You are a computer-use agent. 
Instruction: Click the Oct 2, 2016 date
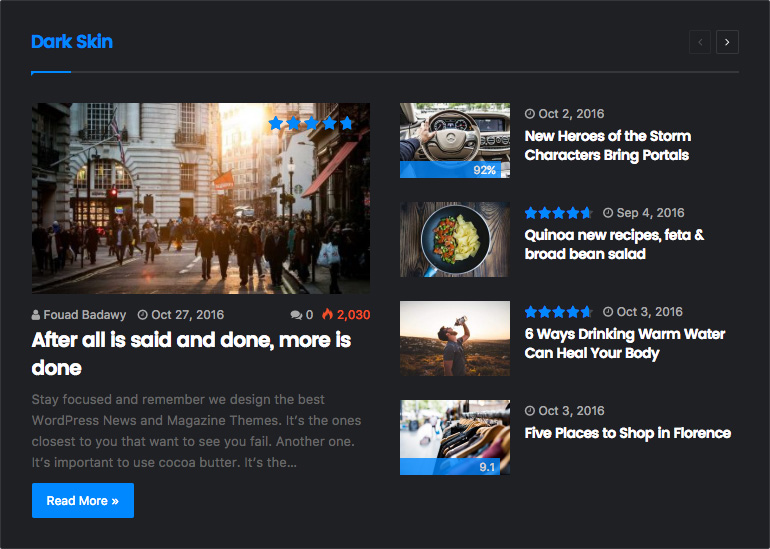click(571, 114)
